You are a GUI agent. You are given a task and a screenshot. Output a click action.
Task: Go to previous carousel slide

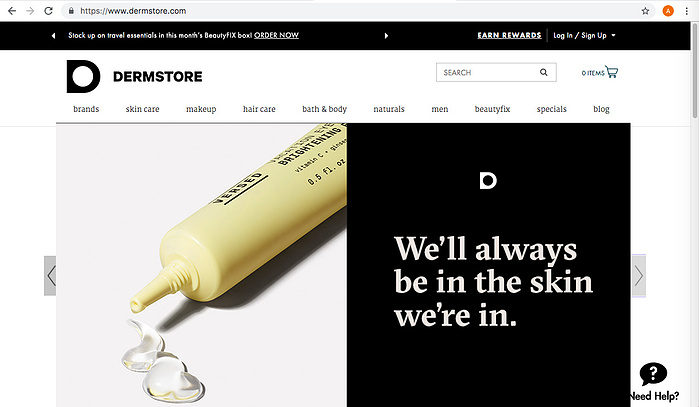[50, 275]
